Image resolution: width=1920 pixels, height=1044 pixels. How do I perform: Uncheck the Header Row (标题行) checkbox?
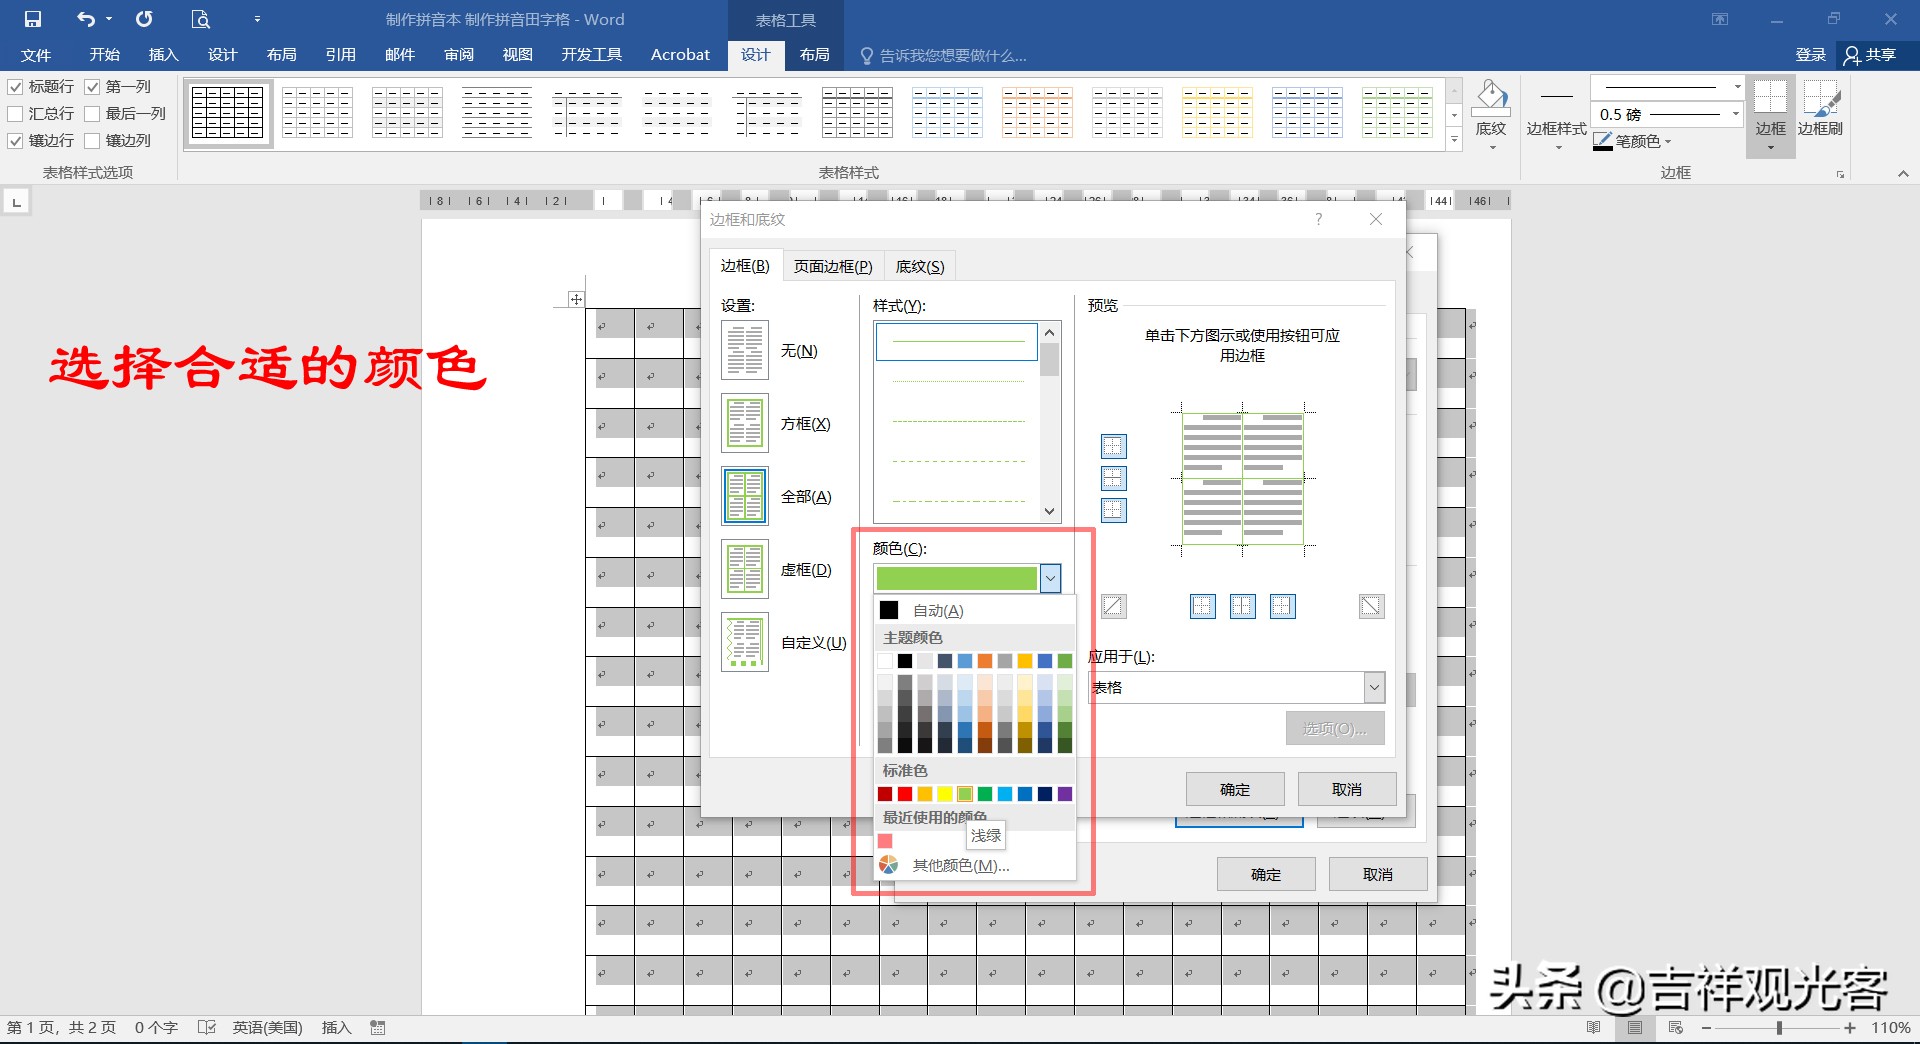(16, 87)
